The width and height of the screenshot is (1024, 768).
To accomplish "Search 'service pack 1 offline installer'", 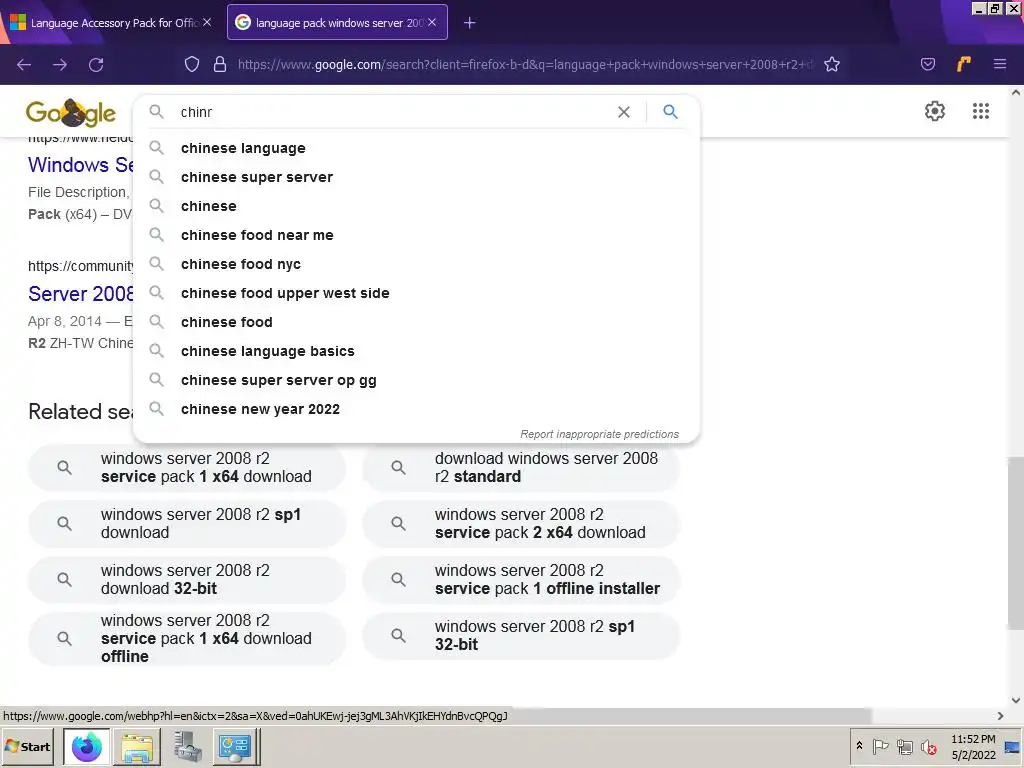I will (x=521, y=579).
